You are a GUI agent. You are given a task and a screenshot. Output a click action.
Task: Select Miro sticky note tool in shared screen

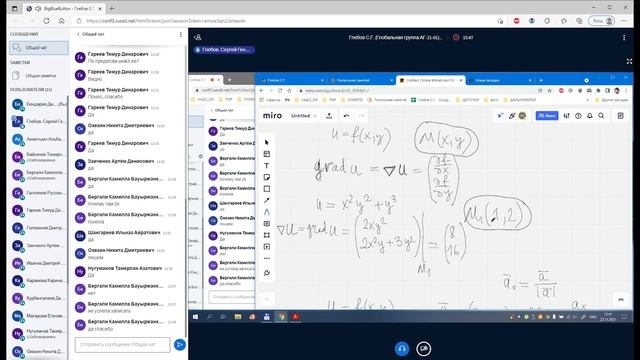[267, 177]
